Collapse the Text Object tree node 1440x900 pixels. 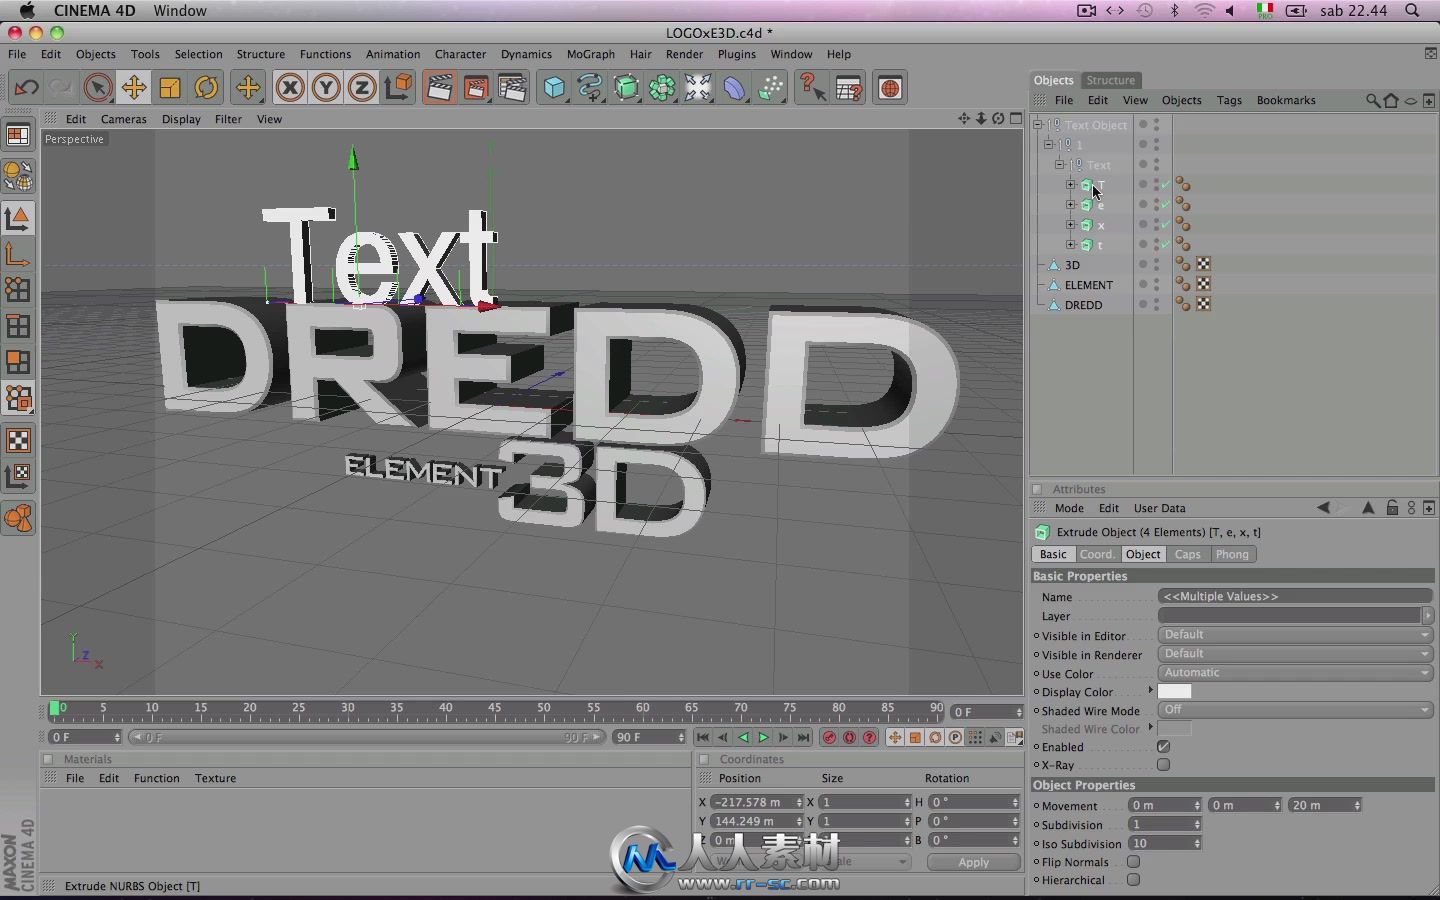[1038, 124]
